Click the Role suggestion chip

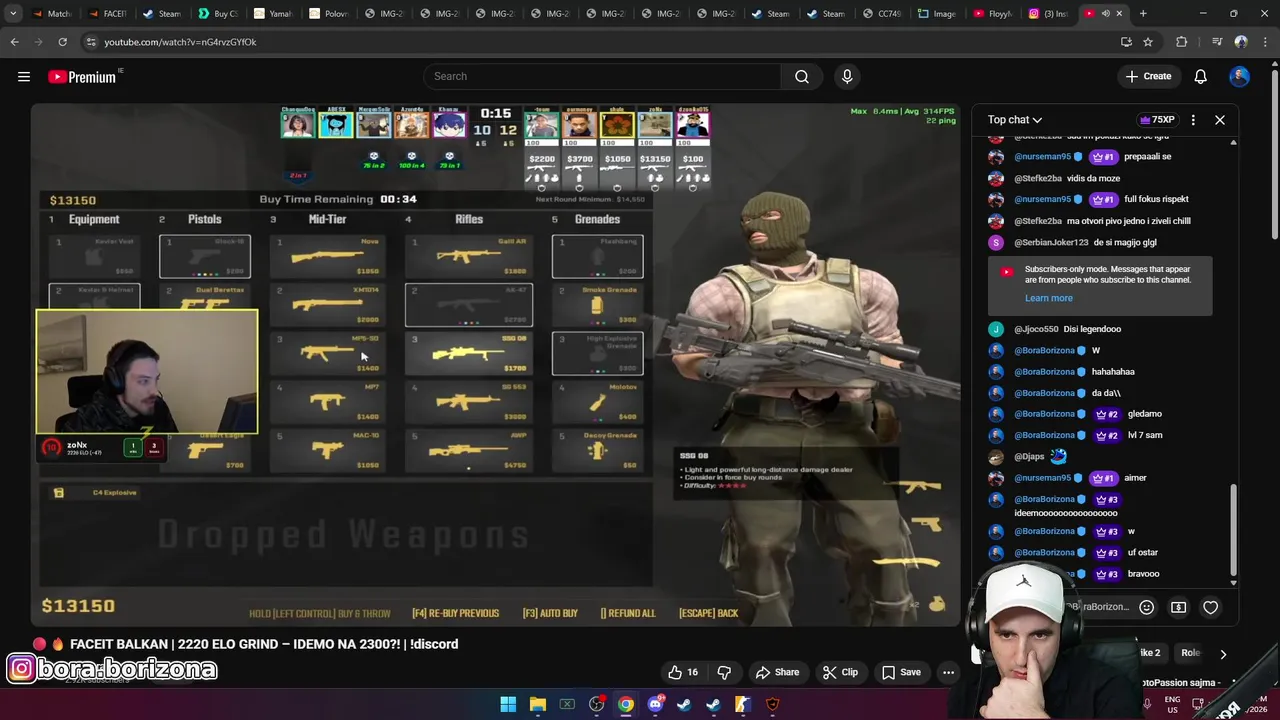1190,653
